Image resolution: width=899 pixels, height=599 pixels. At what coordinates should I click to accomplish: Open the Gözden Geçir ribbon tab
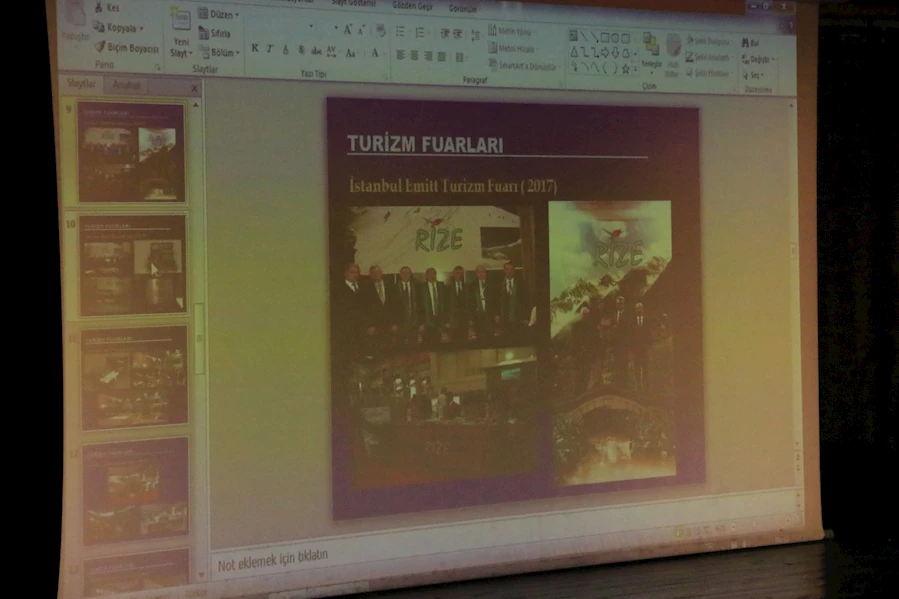(412, 6)
